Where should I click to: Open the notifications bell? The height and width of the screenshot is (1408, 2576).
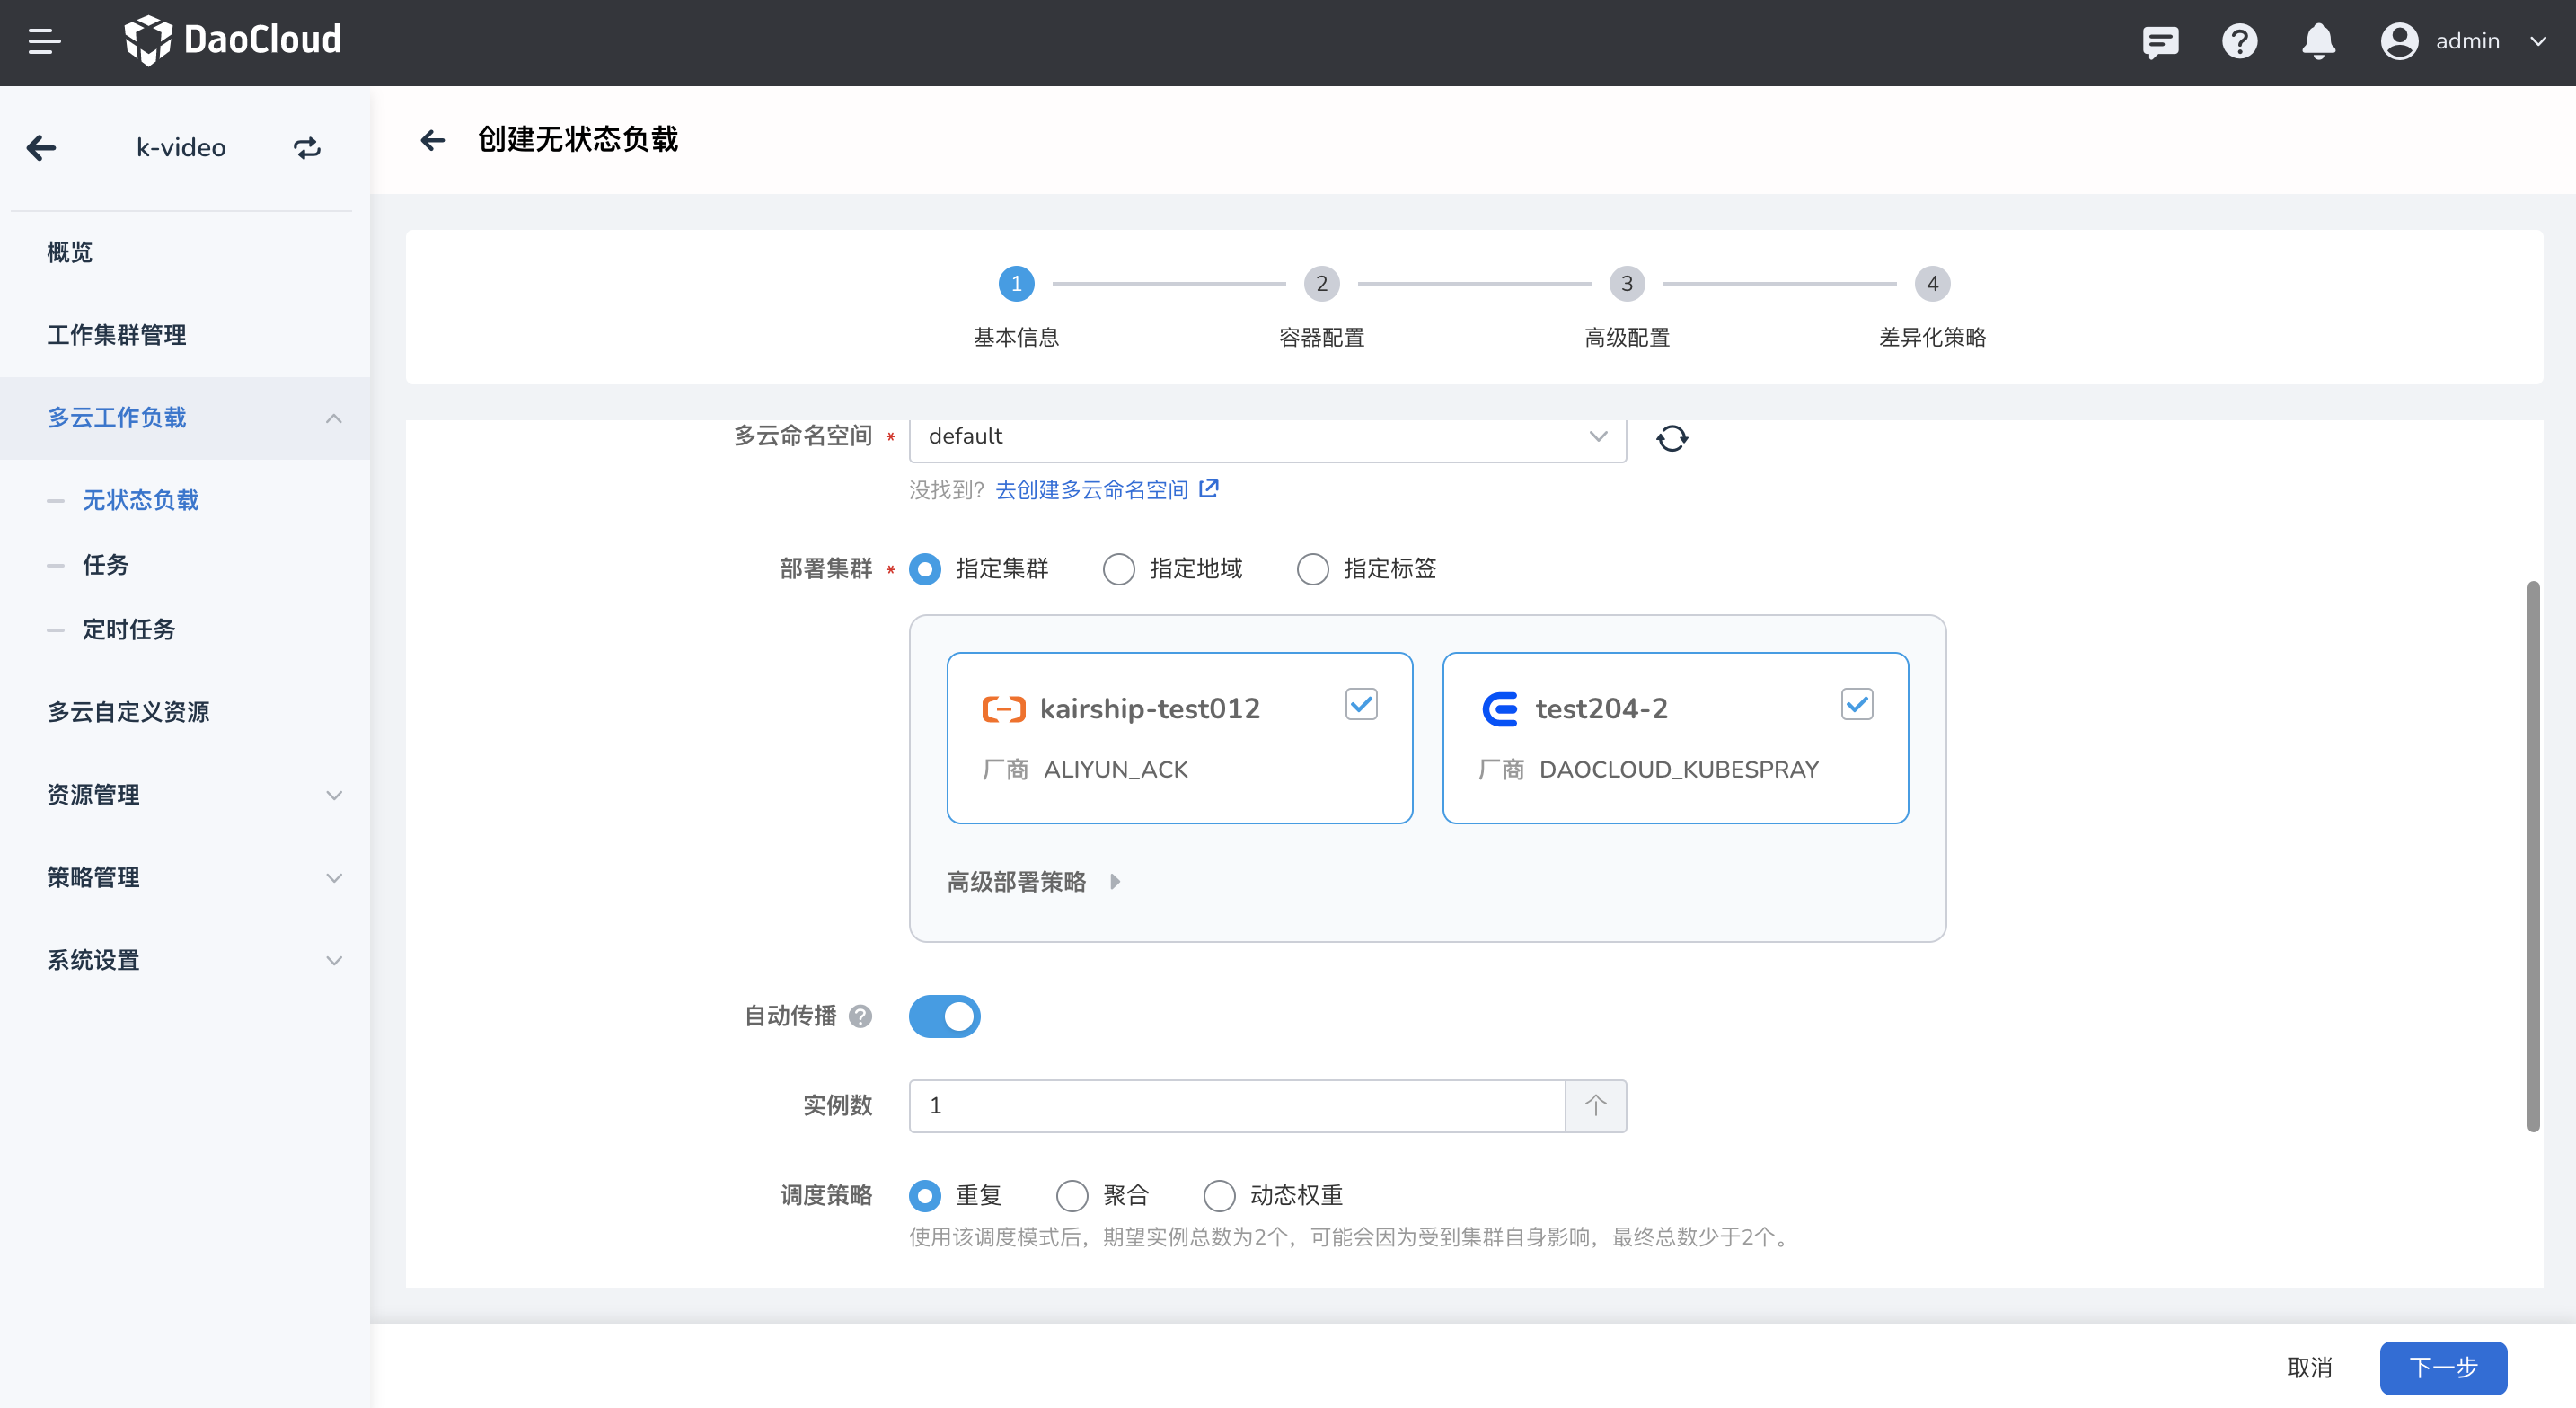(x=2318, y=41)
